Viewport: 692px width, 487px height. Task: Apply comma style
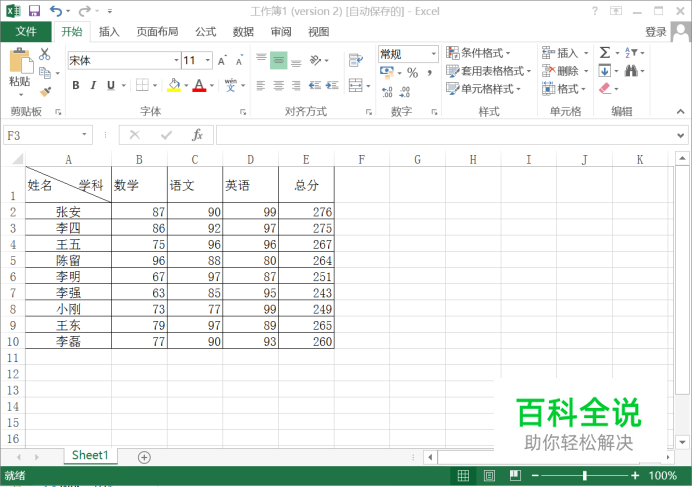[429, 72]
